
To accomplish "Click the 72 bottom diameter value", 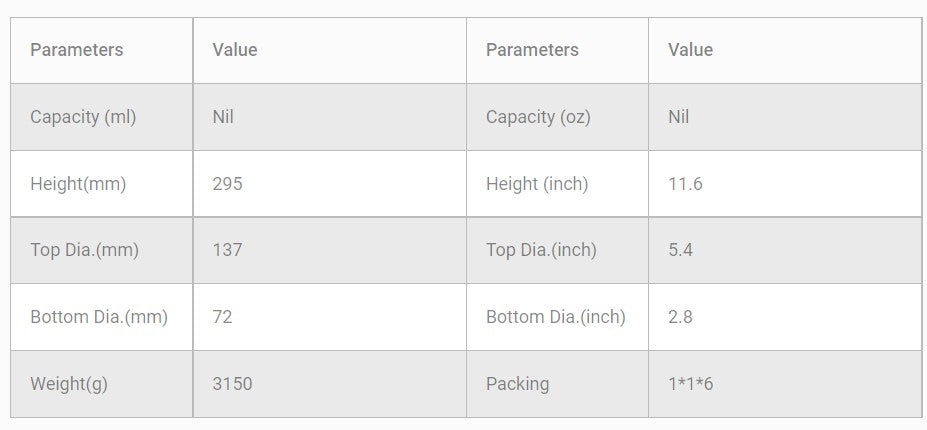I will click(223, 317).
